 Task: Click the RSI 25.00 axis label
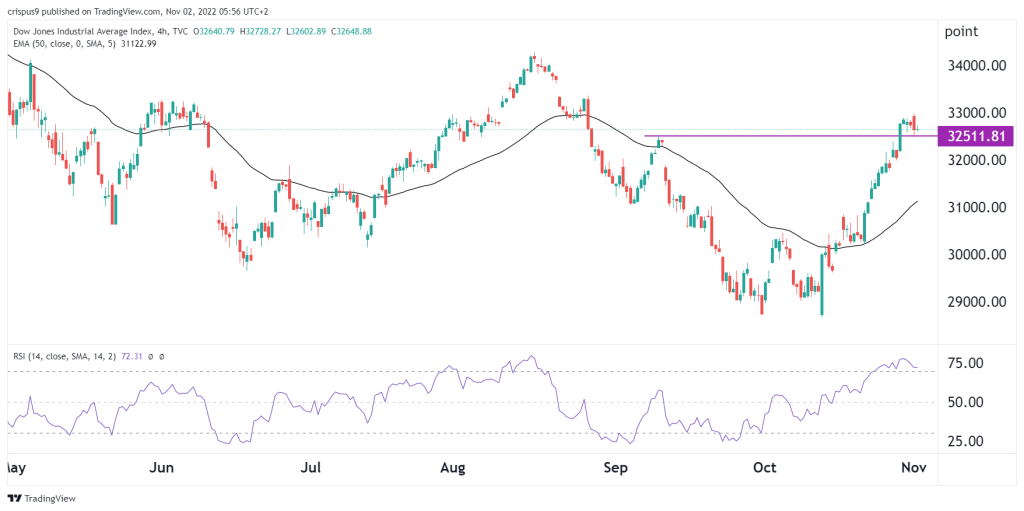tap(967, 441)
